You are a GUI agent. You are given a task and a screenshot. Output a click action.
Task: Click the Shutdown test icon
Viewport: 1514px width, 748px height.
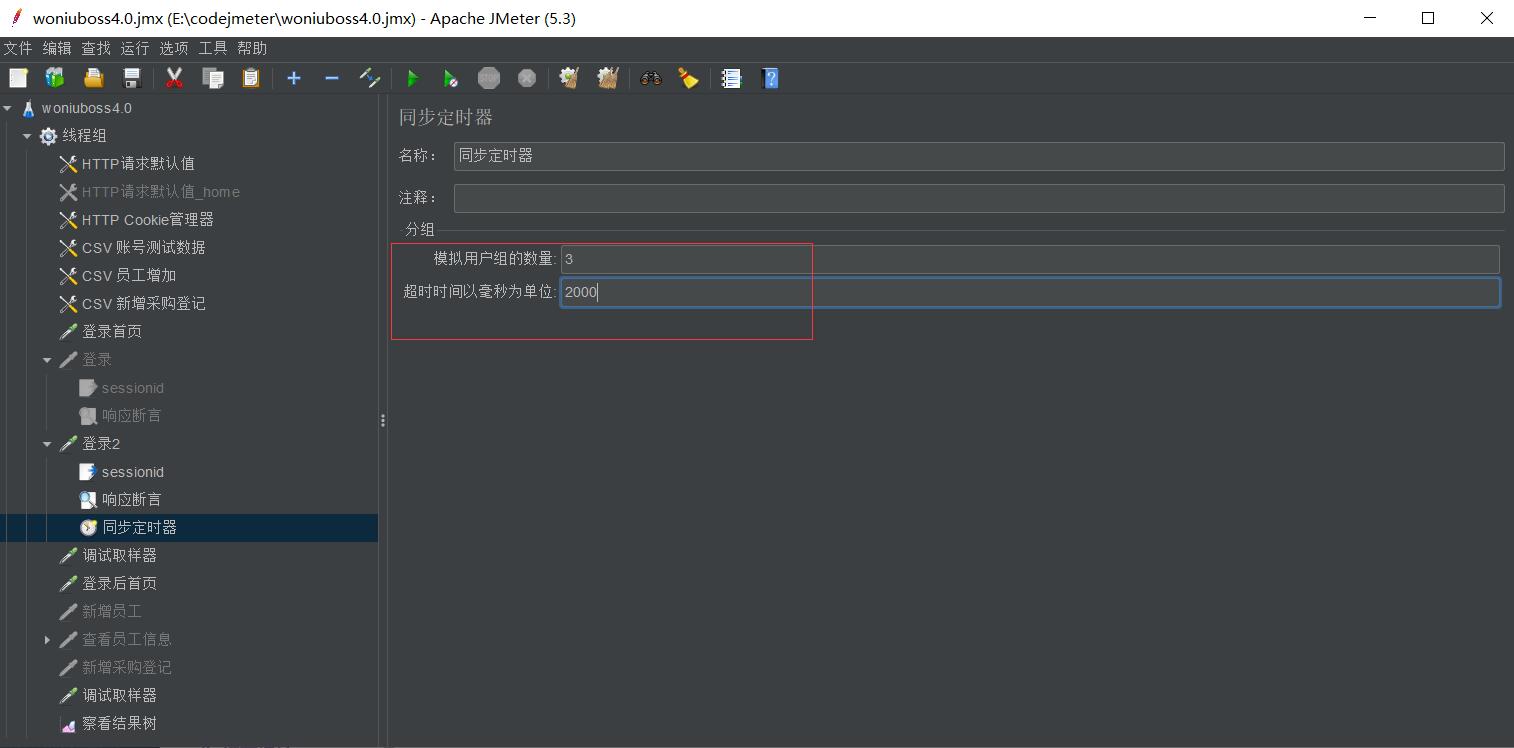[527, 78]
